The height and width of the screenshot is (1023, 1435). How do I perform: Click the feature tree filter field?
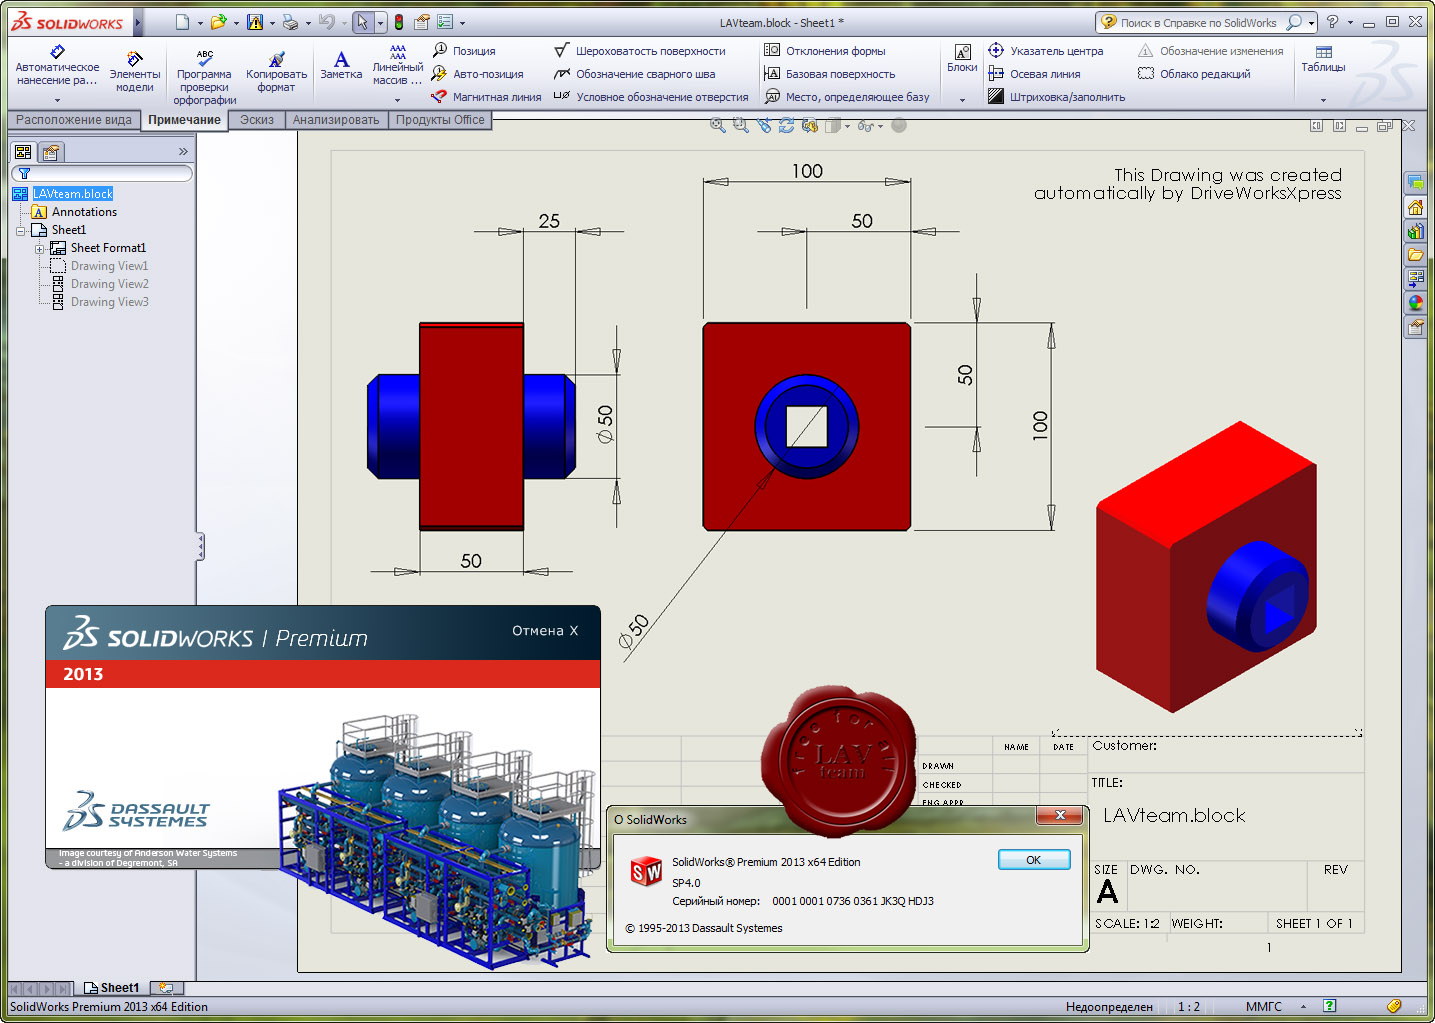pyautogui.click(x=102, y=173)
